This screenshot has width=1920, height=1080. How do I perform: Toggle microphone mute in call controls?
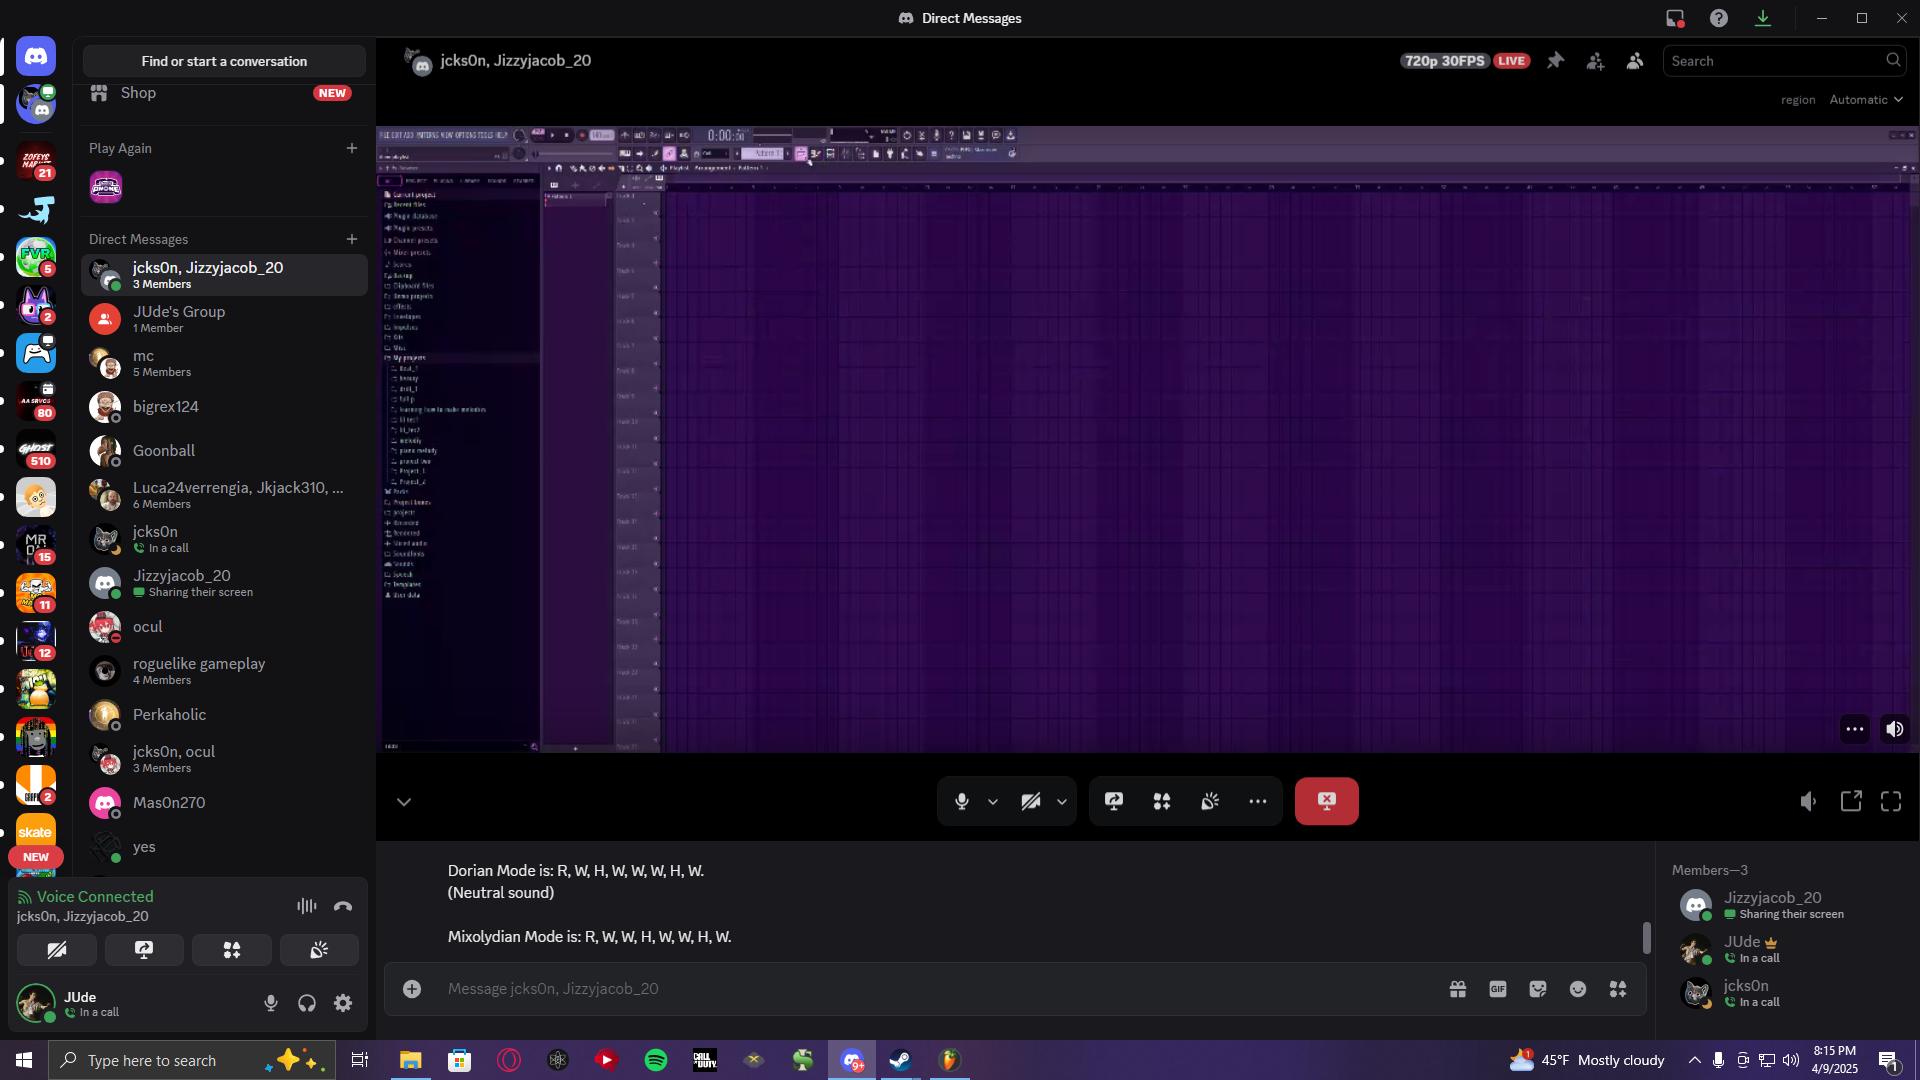point(962,801)
